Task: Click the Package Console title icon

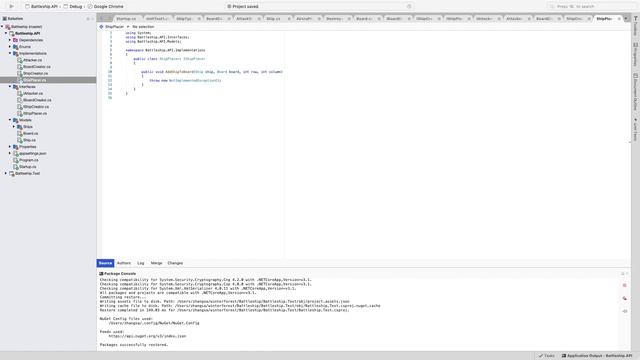Action: 101,273
